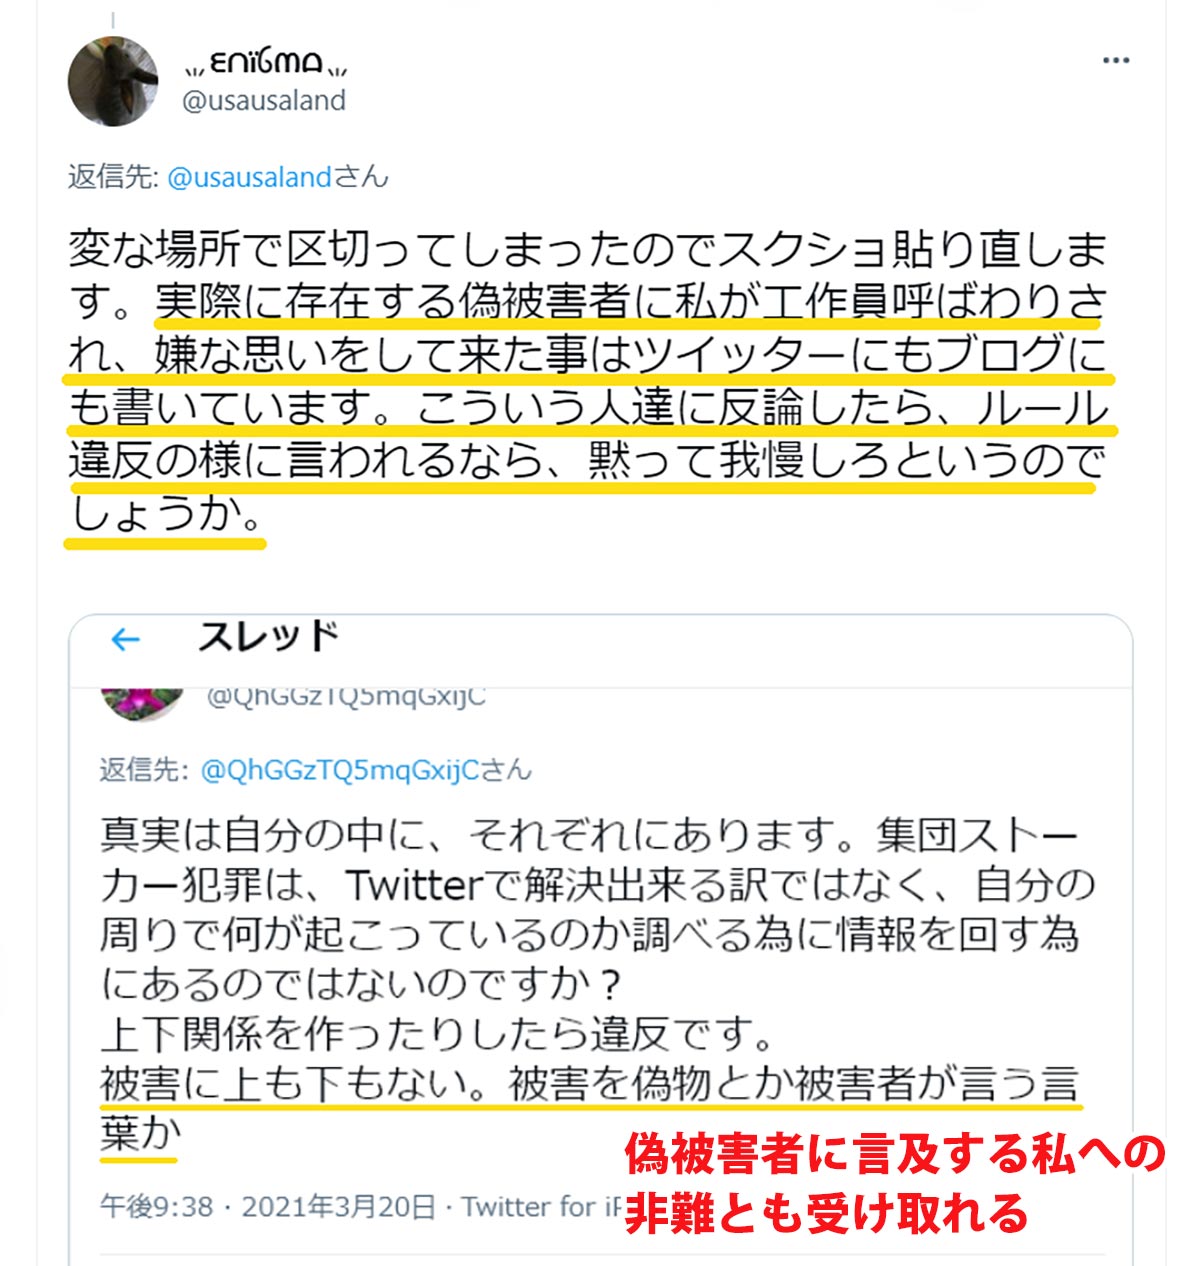Click the main tweet text starting 変な場所で

[x=587, y=382]
